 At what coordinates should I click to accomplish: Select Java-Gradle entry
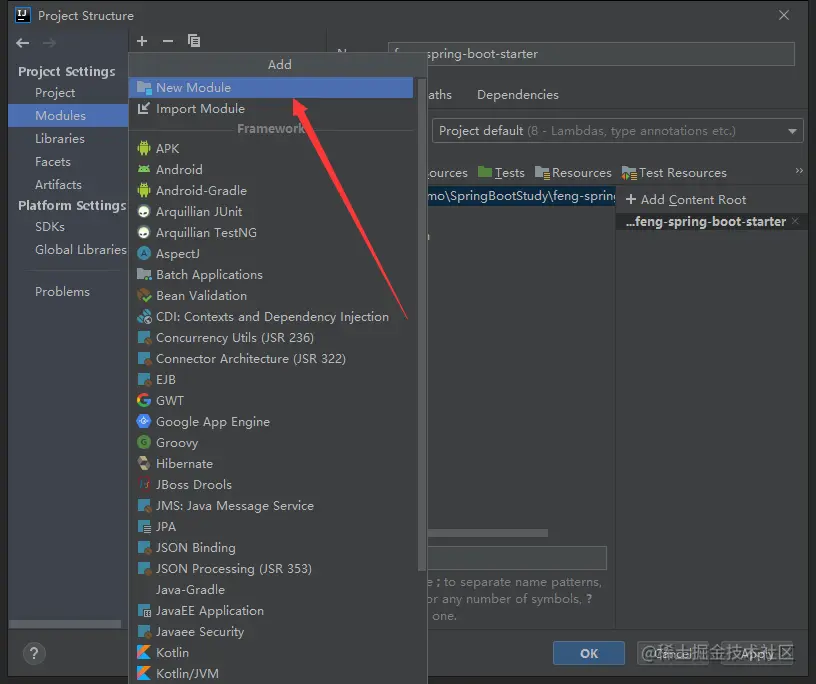click(x=271, y=589)
